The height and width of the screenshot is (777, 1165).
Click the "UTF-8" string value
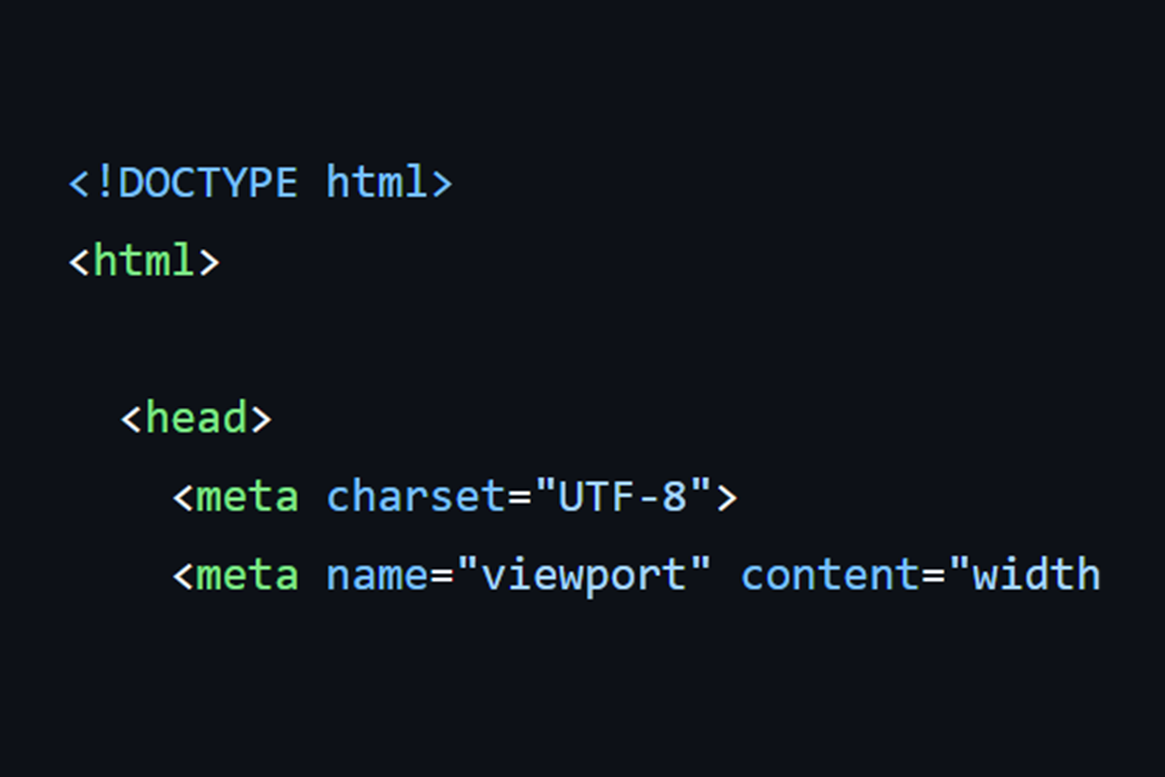[622, 496]
